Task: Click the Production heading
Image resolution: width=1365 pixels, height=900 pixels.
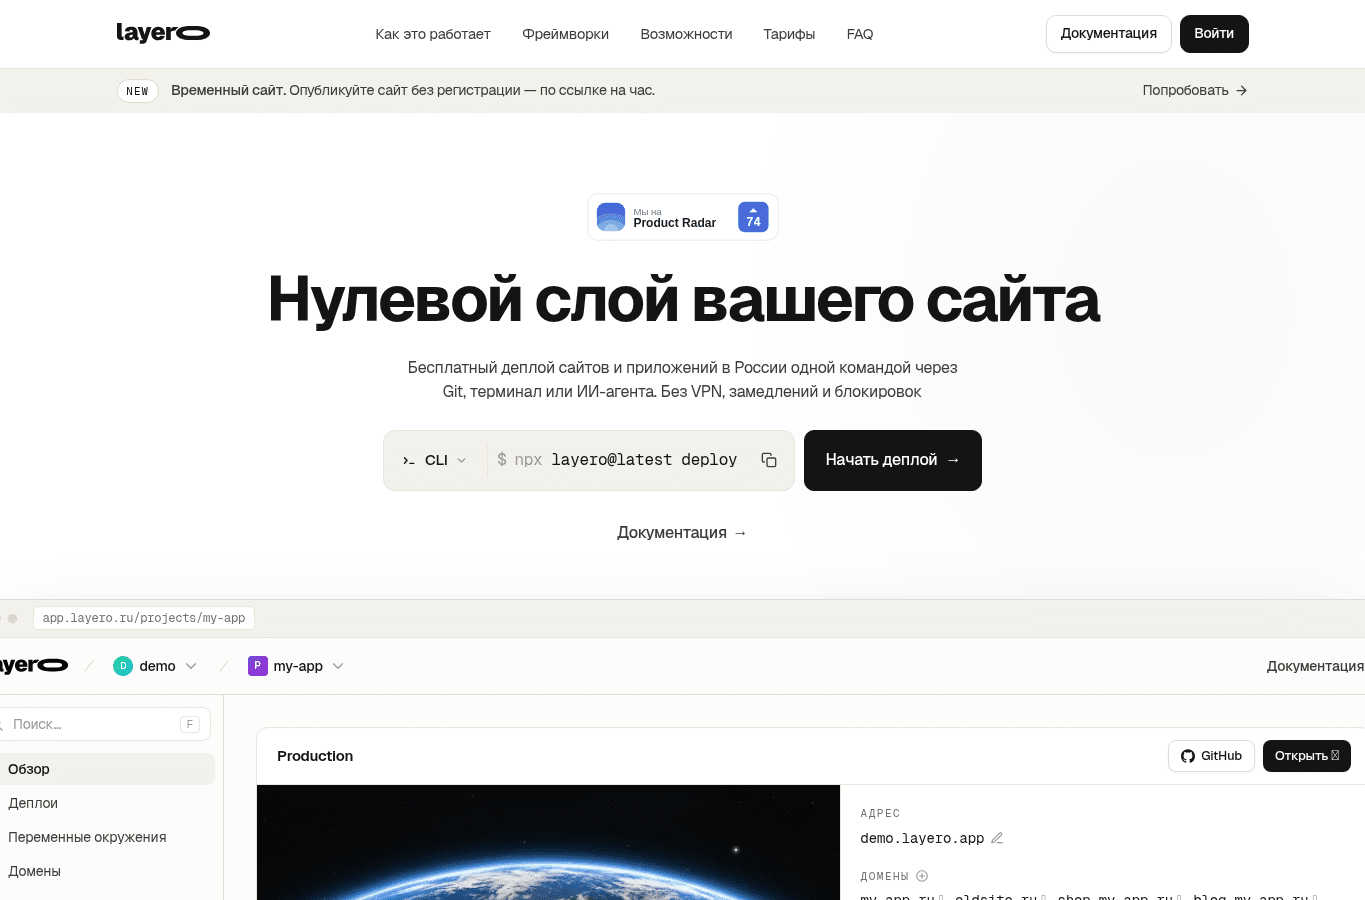Action: click(x=315, y=756)
